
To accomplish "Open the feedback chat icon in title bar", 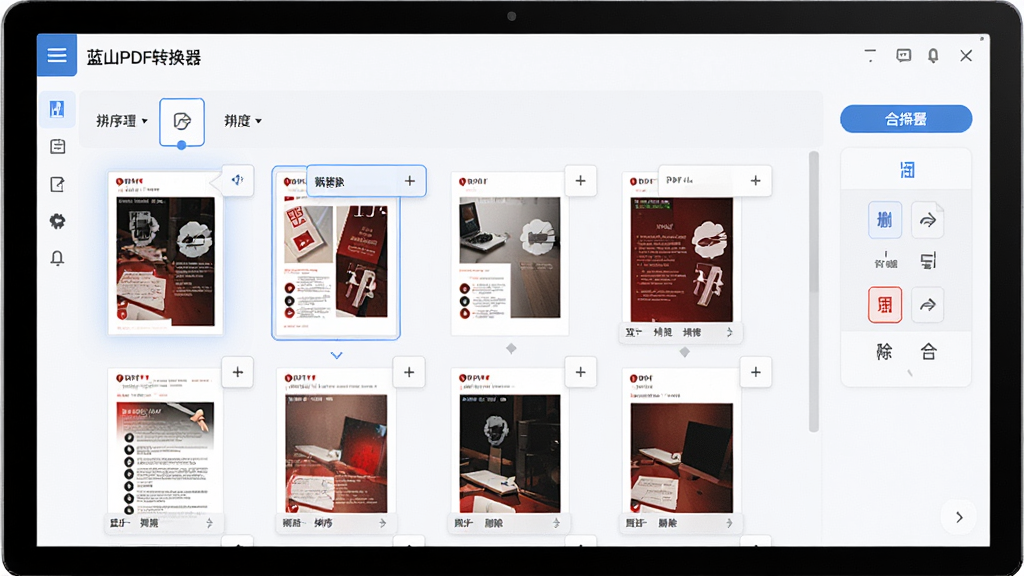I will [903, 56].
